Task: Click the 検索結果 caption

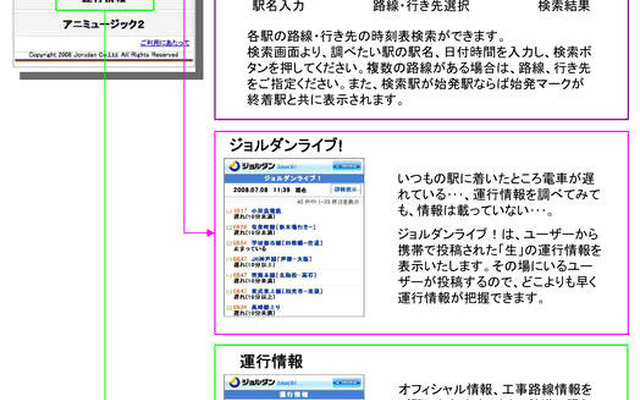Action: coord(564,6)
